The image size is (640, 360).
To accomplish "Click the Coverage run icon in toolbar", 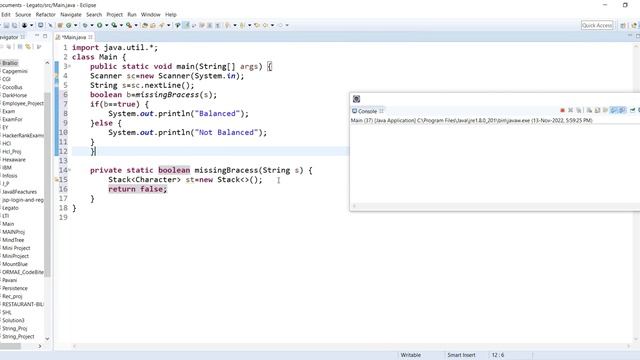I will pos(114,25).
